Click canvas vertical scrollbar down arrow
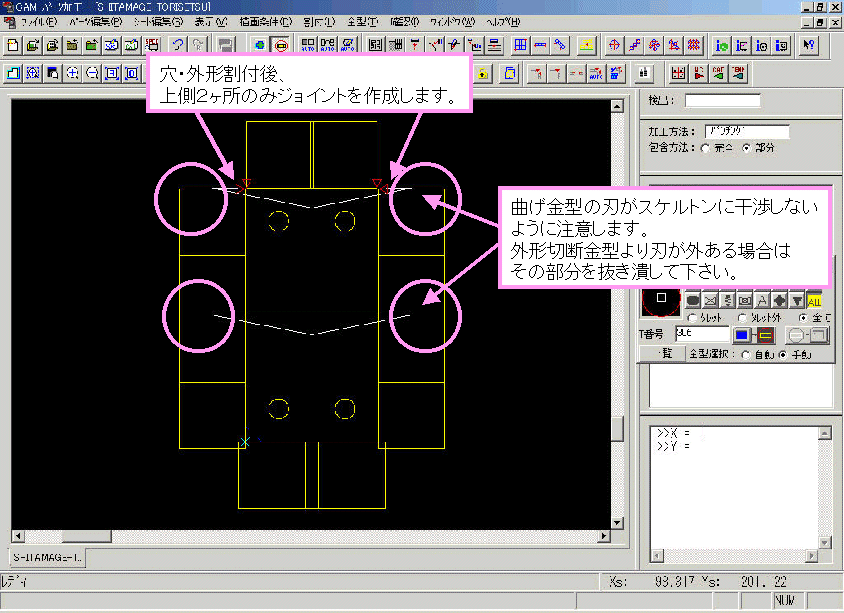 click(x=617, y=523)
